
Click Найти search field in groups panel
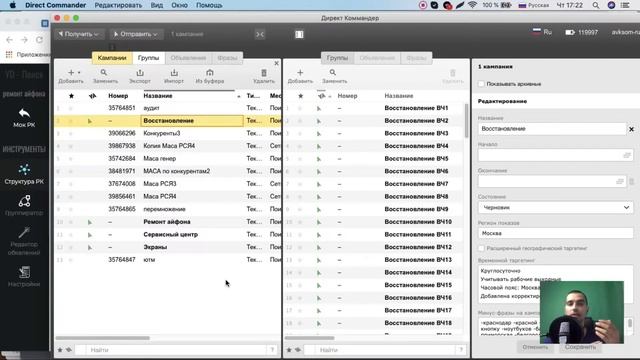[x=386, y=350]
